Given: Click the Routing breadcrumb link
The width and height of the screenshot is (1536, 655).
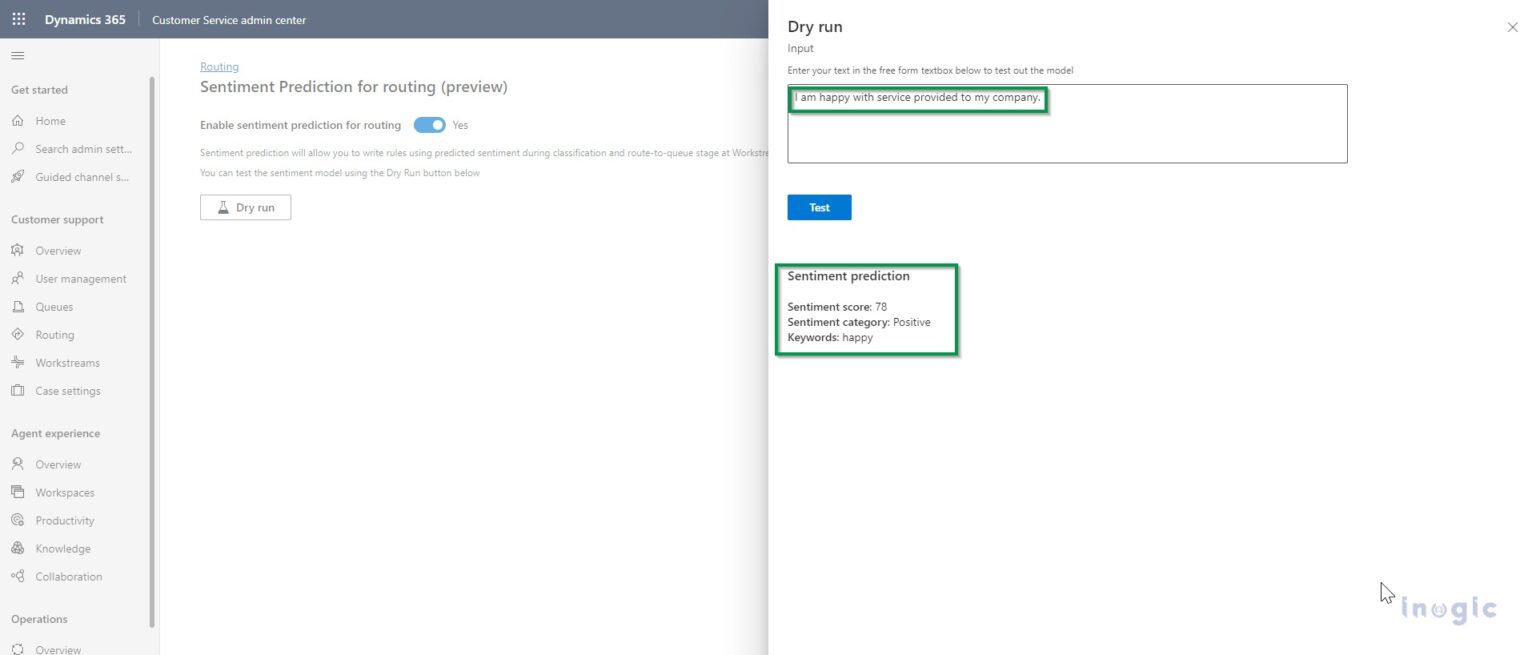Looking at the screenshot, I should (219, 67).
